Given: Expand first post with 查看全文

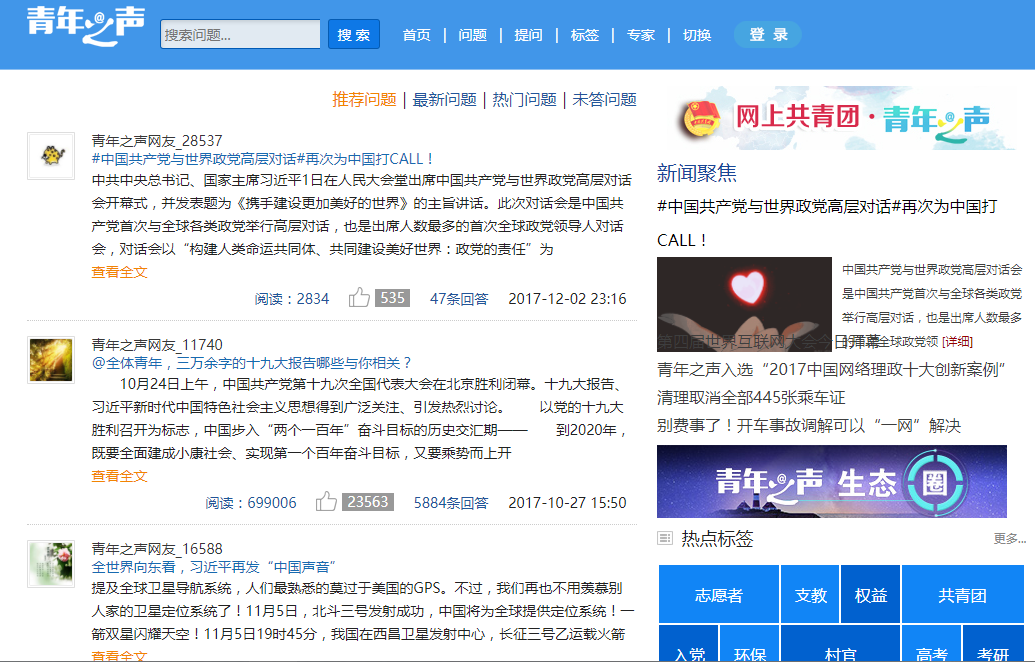Looking at the screenshot, I should click(x=119, y=272).
